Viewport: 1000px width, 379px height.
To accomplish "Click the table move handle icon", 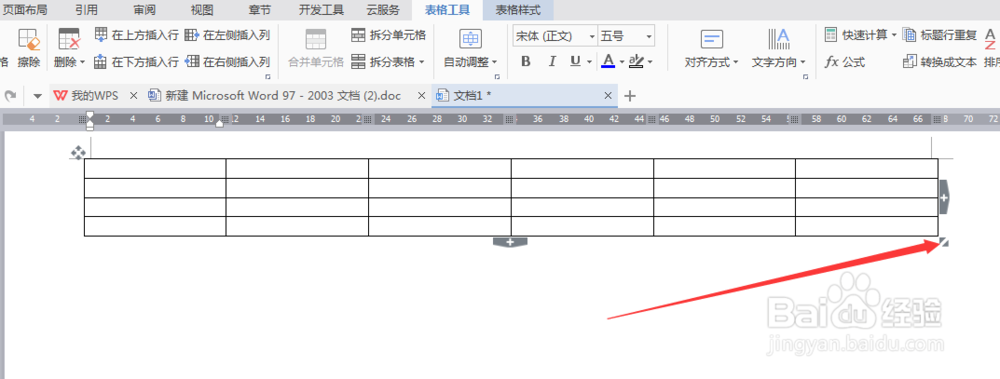I will point(78,153).
